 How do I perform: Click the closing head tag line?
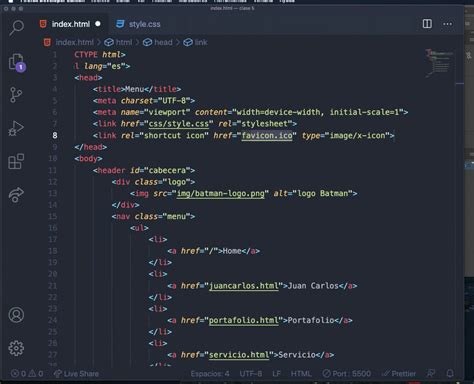91,147
